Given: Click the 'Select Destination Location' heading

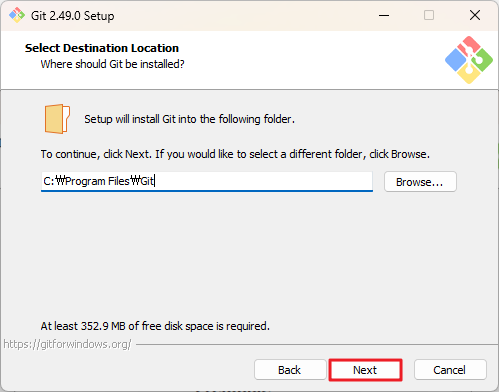Looking at the screenshot, I should click(102, 48).
